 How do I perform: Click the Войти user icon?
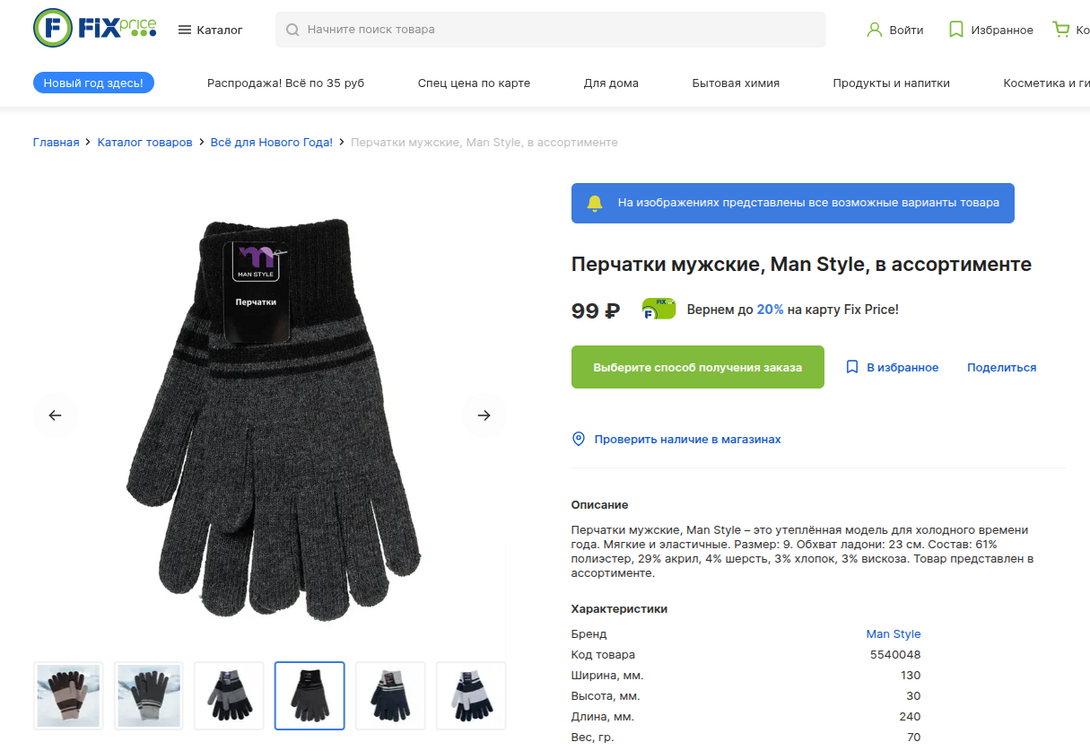point(875,30)
